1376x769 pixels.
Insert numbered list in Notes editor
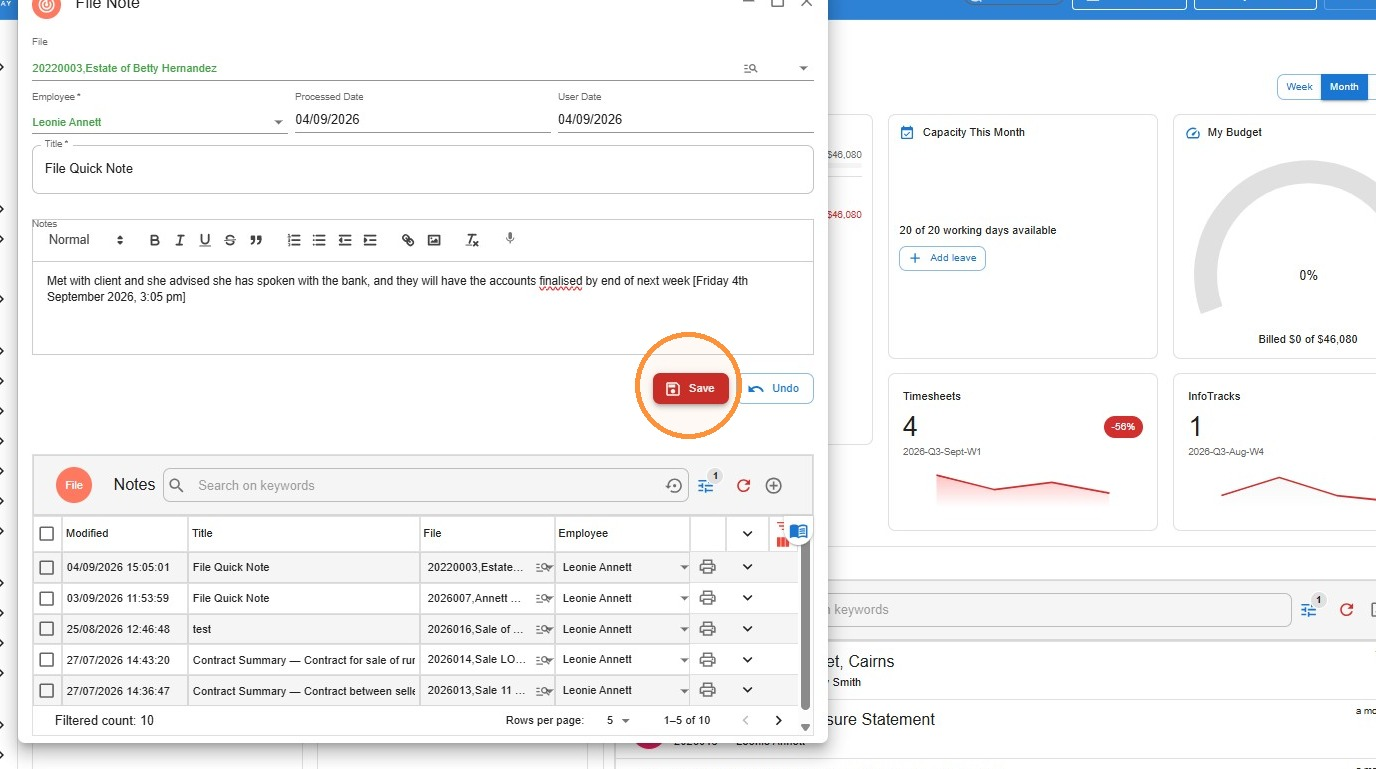[x=294, y=240]
